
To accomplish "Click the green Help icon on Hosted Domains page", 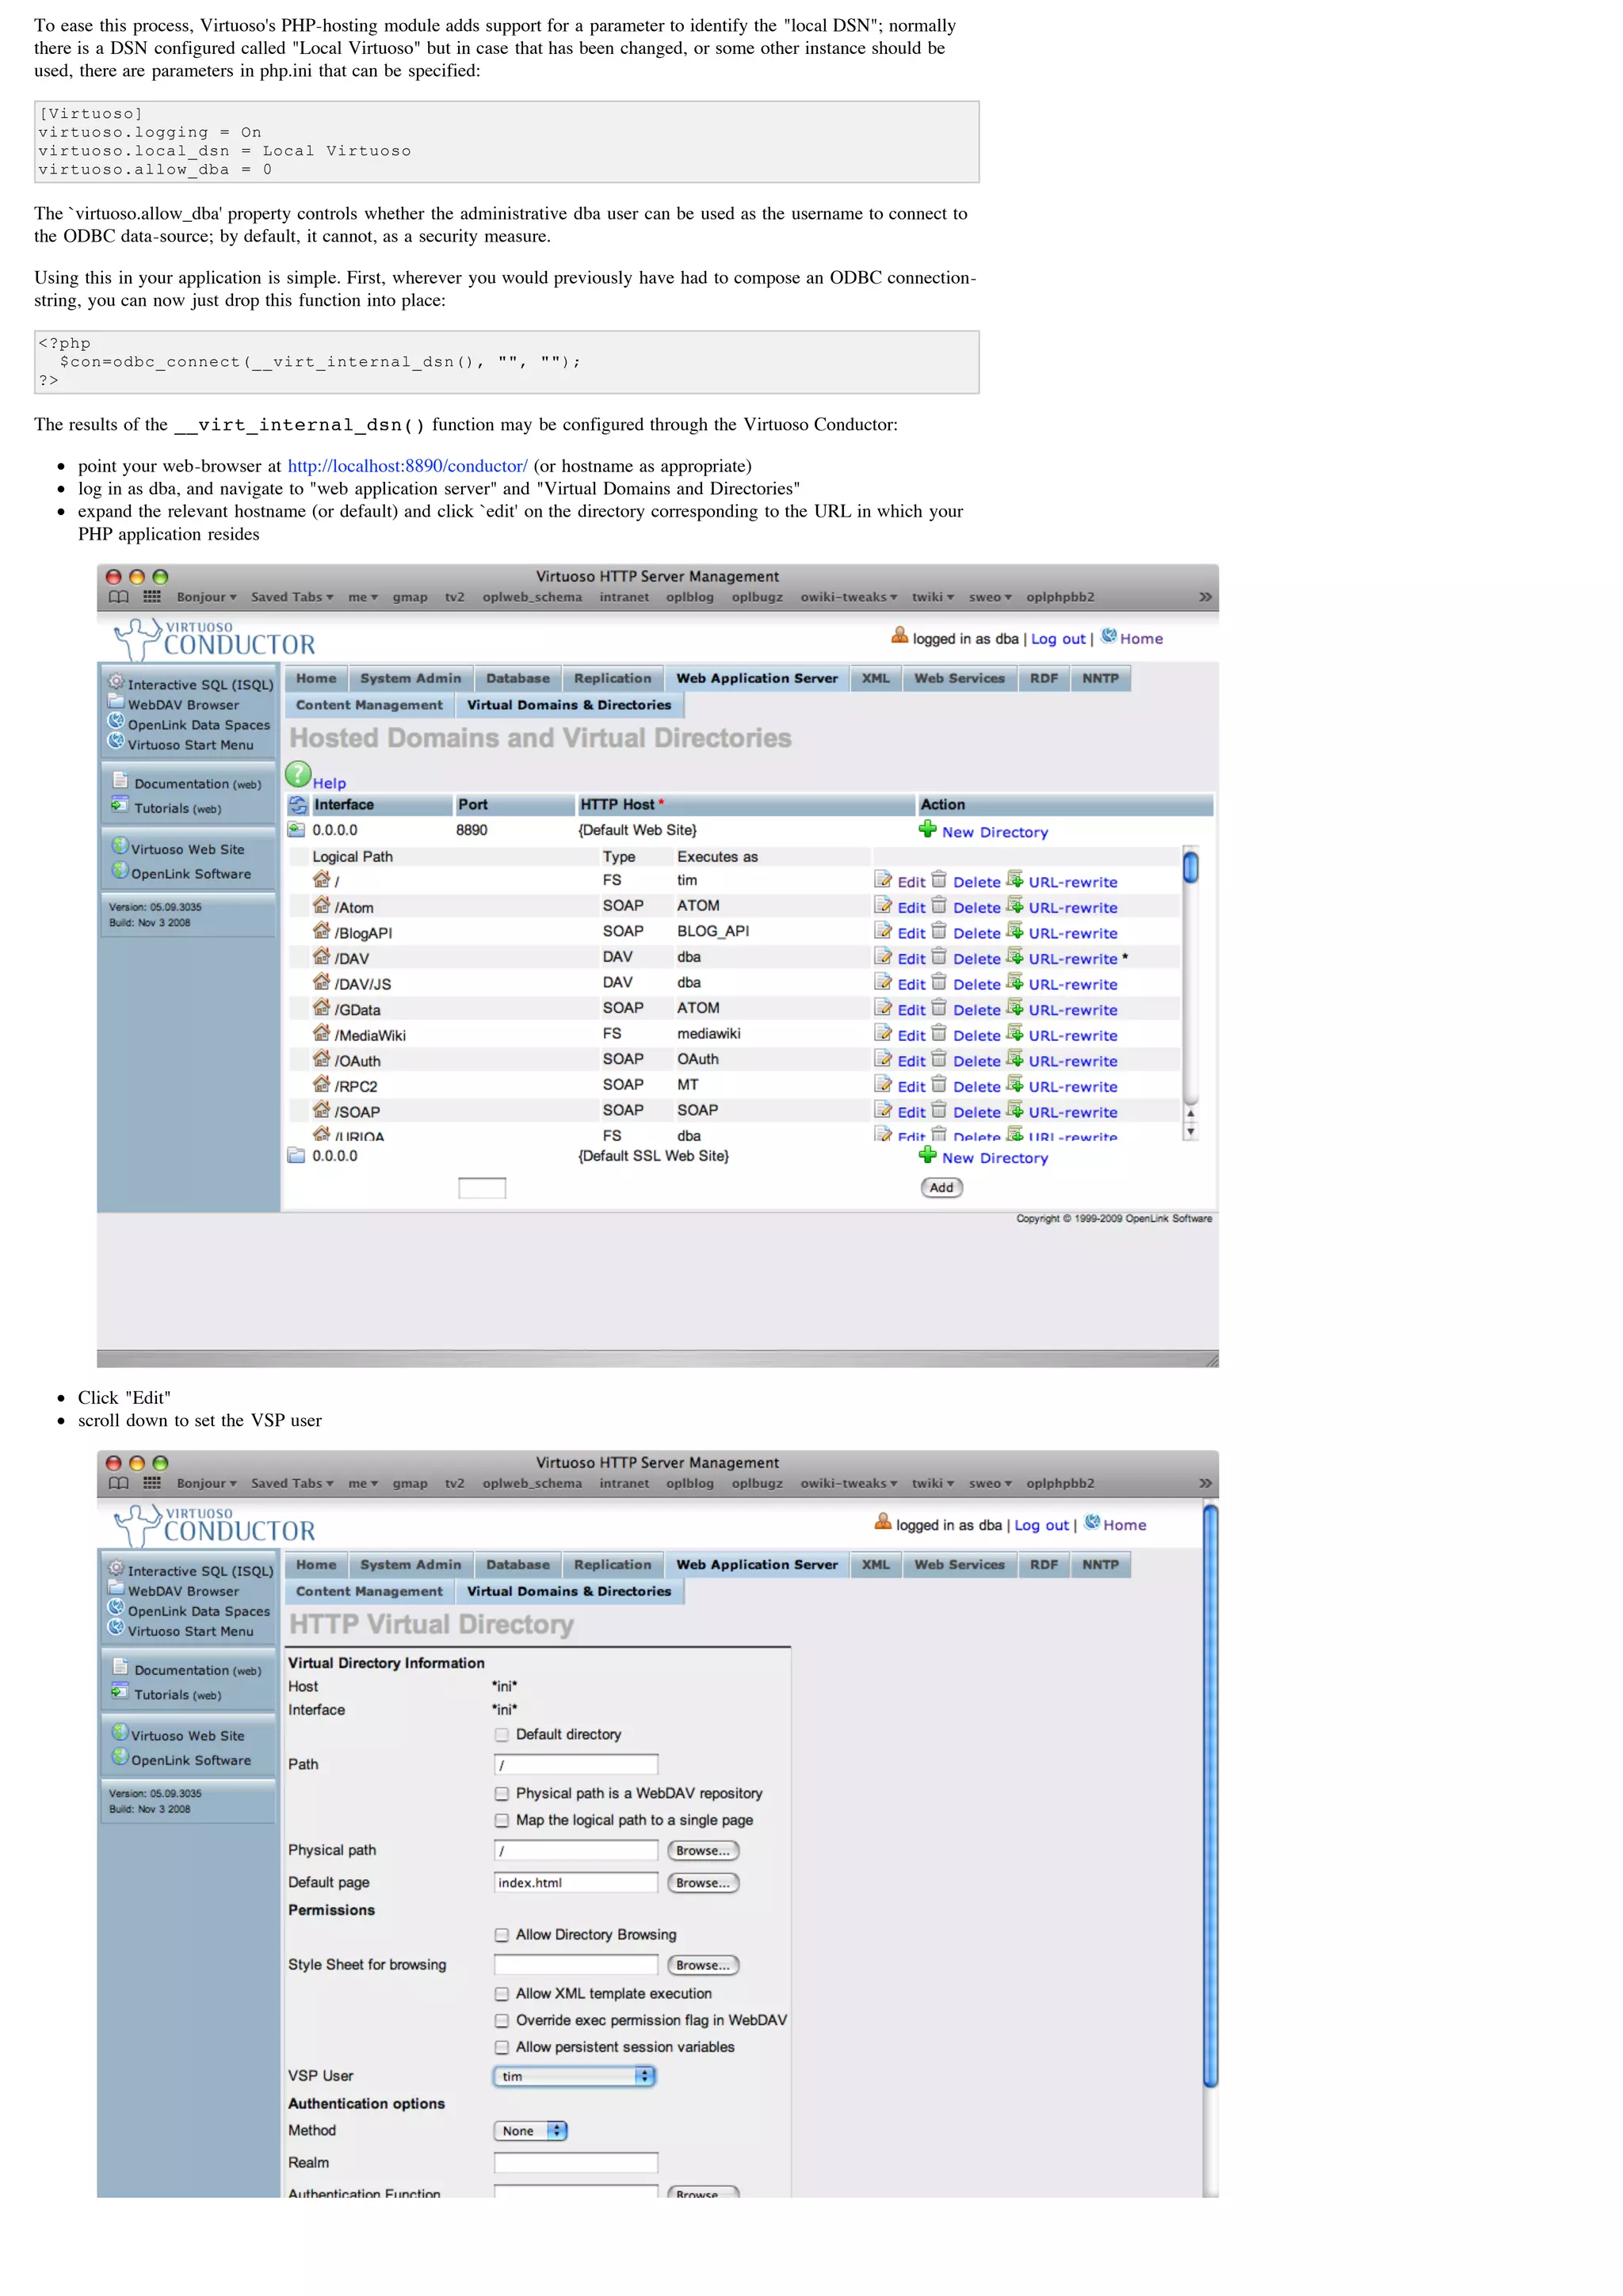I will pos(298,774).
